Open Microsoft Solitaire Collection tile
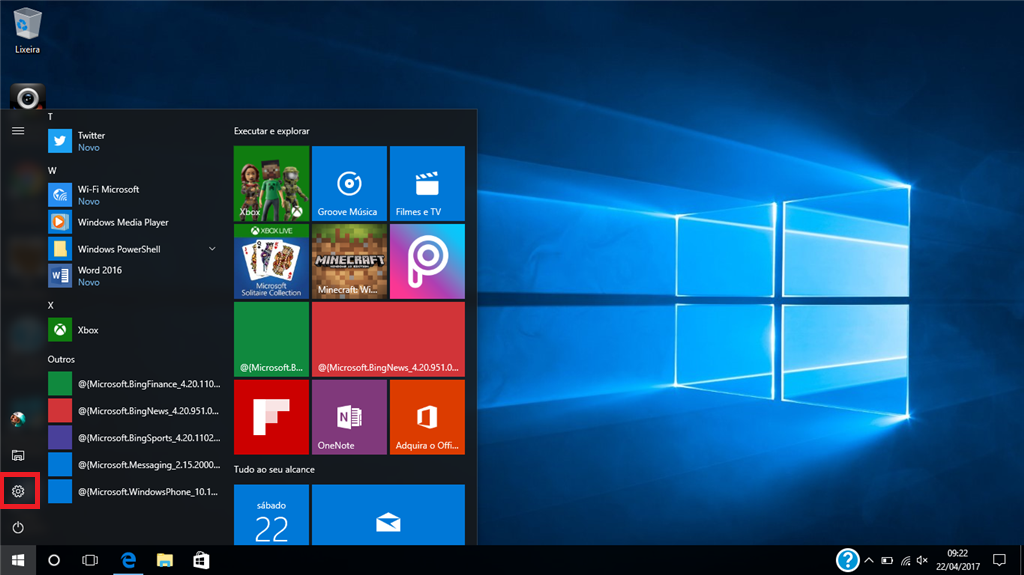Screen dimensions: 1024x575 (272, 261)
